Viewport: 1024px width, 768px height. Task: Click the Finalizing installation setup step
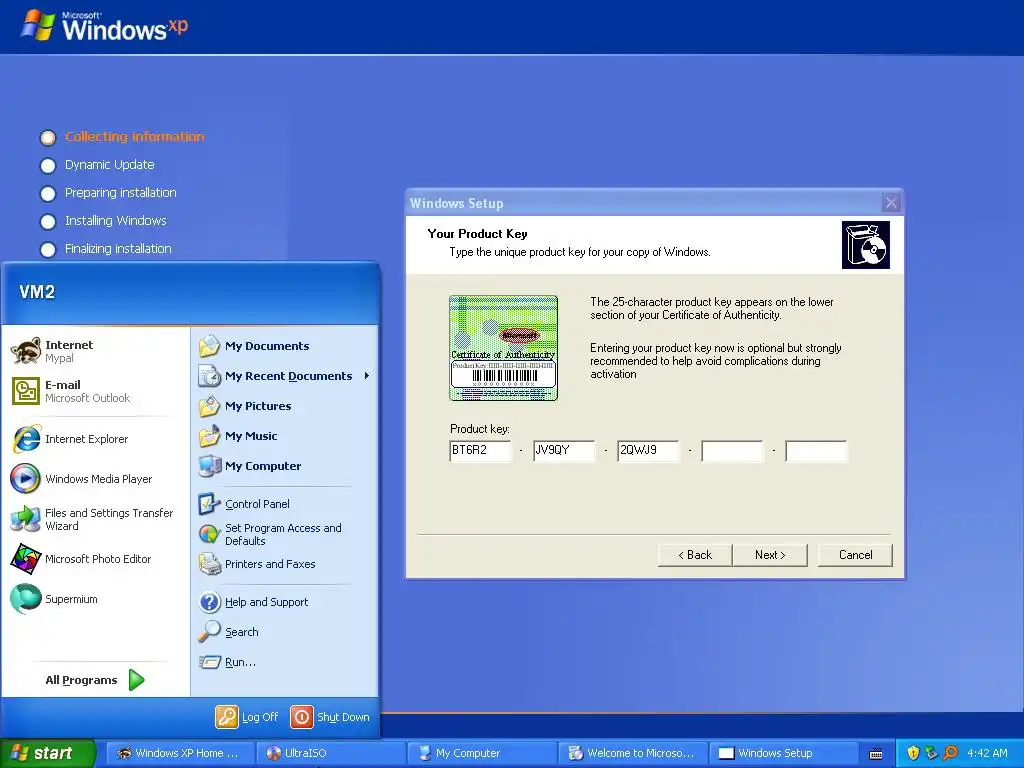pos(106,249)
